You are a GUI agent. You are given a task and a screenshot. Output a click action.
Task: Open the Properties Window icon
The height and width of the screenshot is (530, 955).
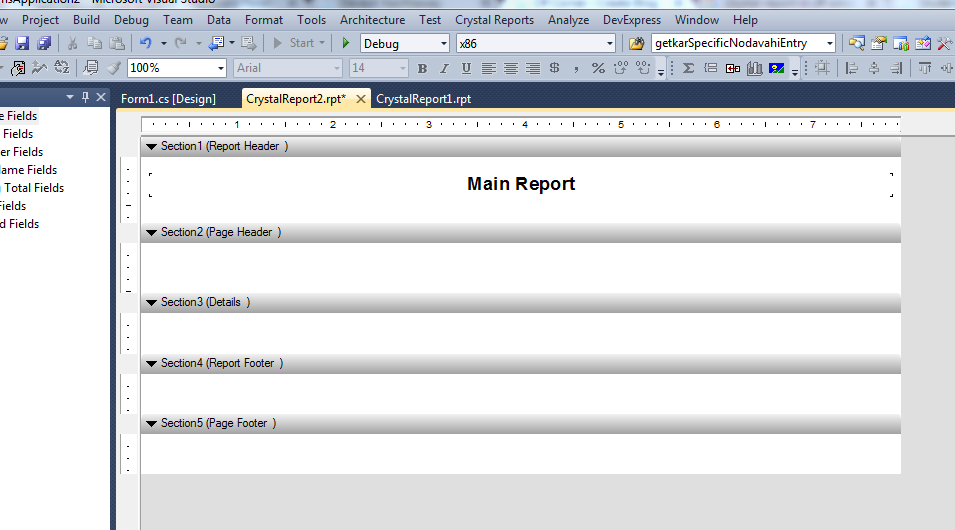click(x=879, y=43)
